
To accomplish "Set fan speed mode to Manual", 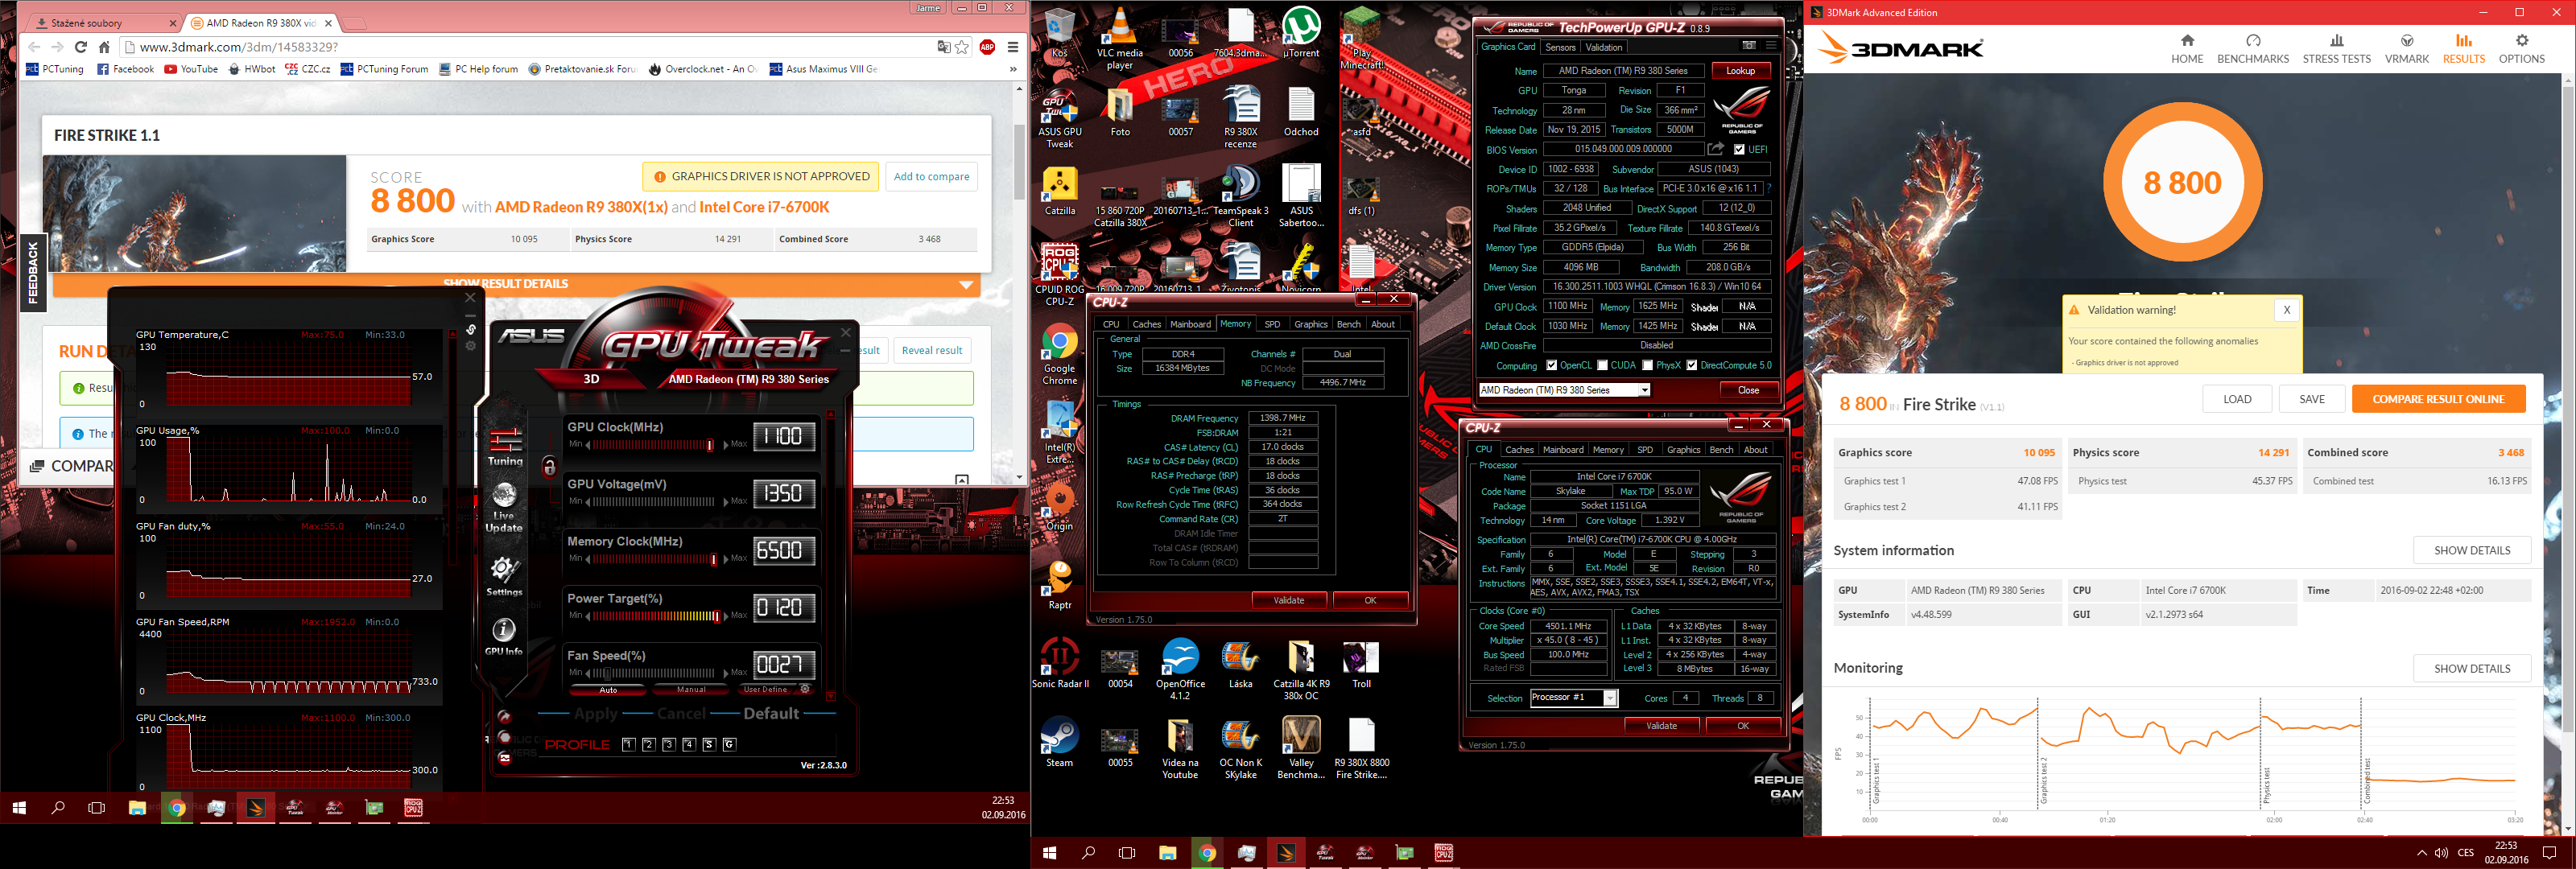I will click(x=691, y=690).
